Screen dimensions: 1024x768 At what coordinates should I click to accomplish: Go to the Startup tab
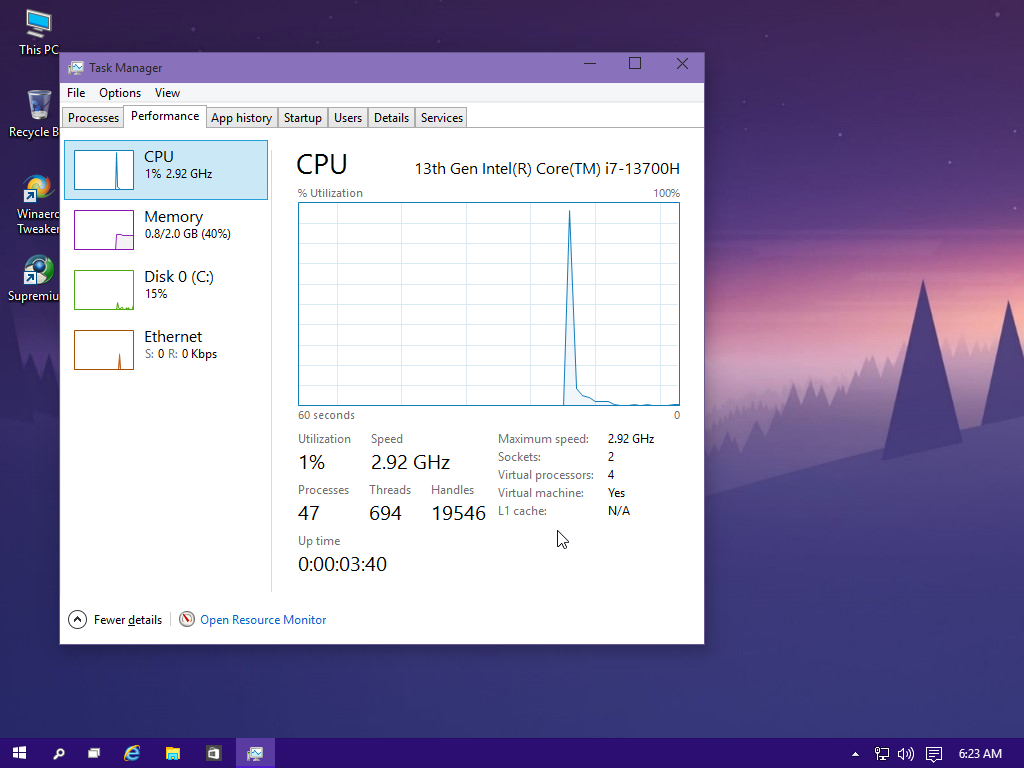pyautogui.click(x=302, y=118)
